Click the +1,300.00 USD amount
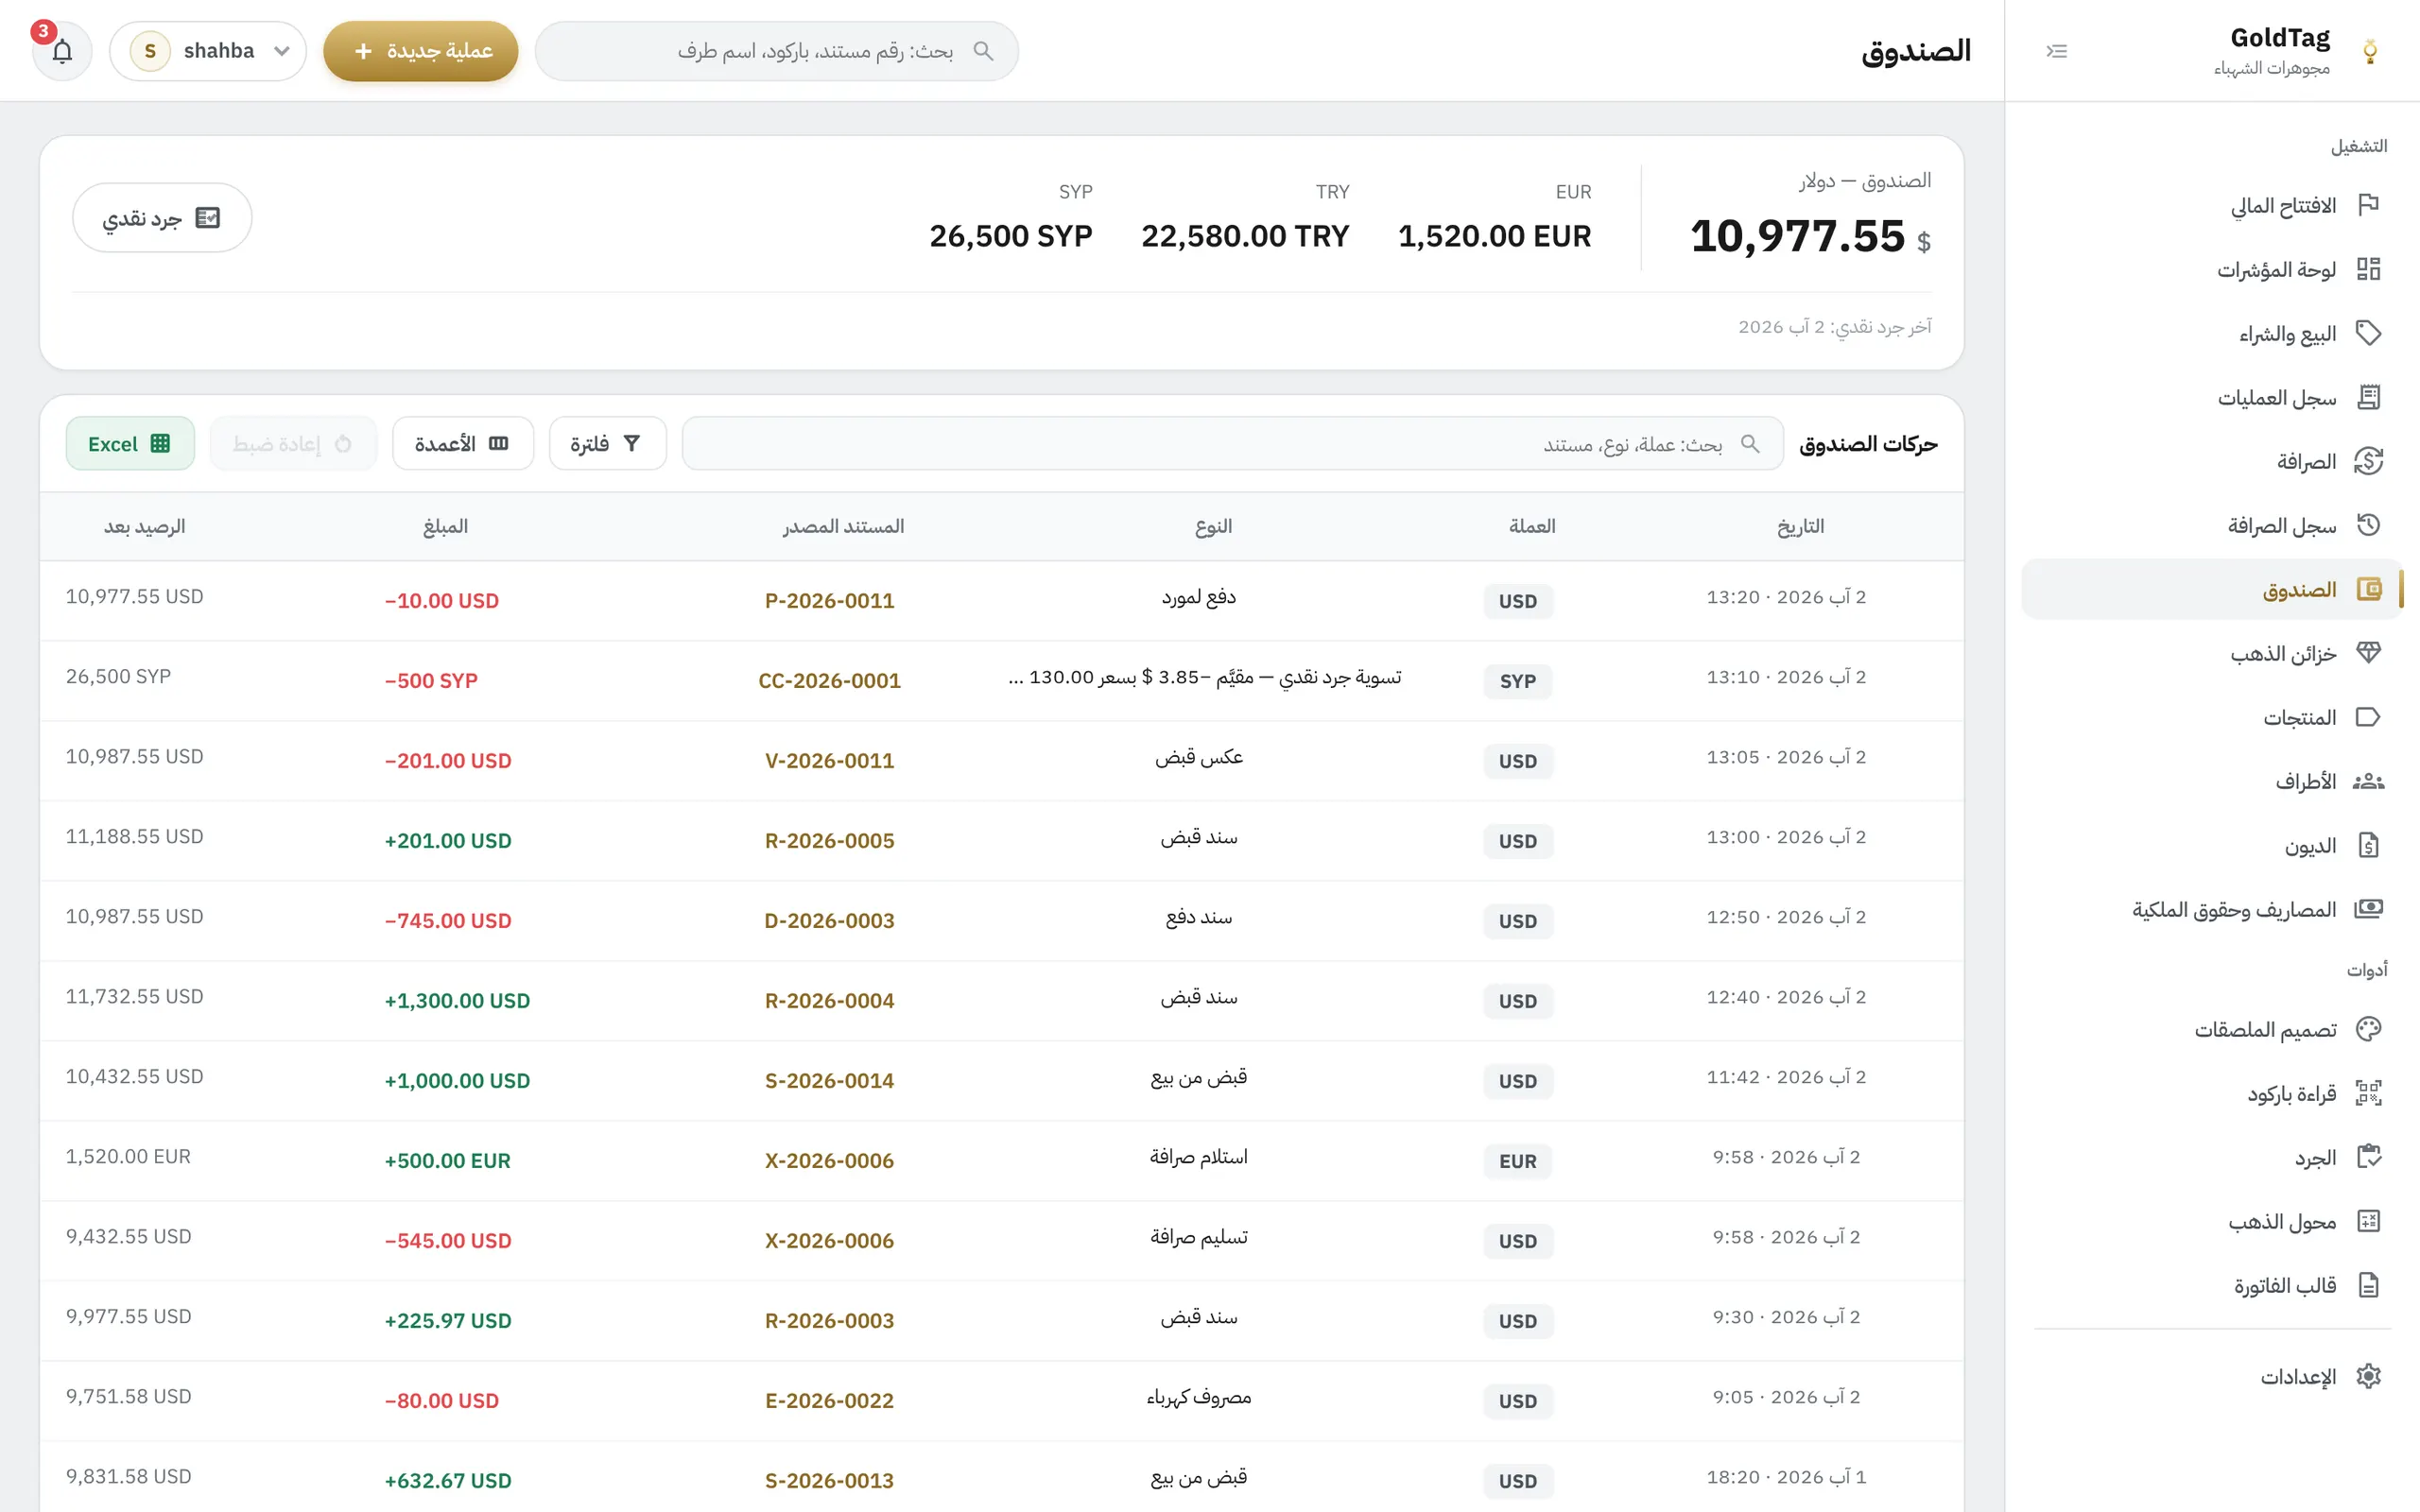The height and width of the screenshot is (1512, 2420). [x=457, y=1000]
